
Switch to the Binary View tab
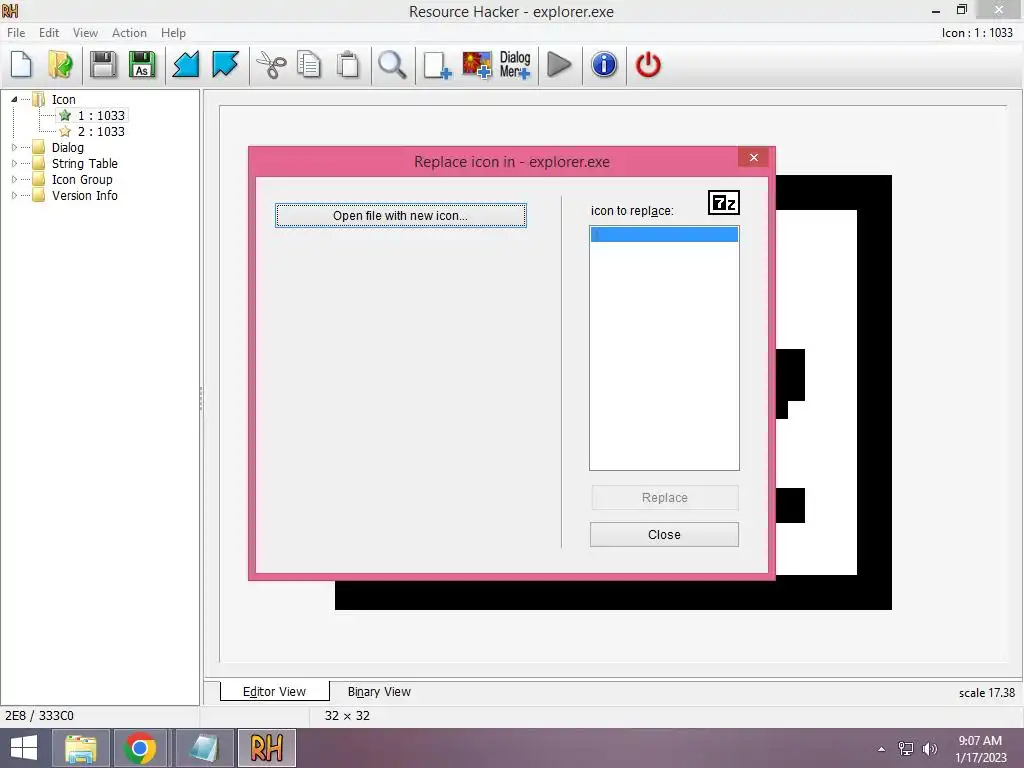pyautogui.click(x=379, y=692)
